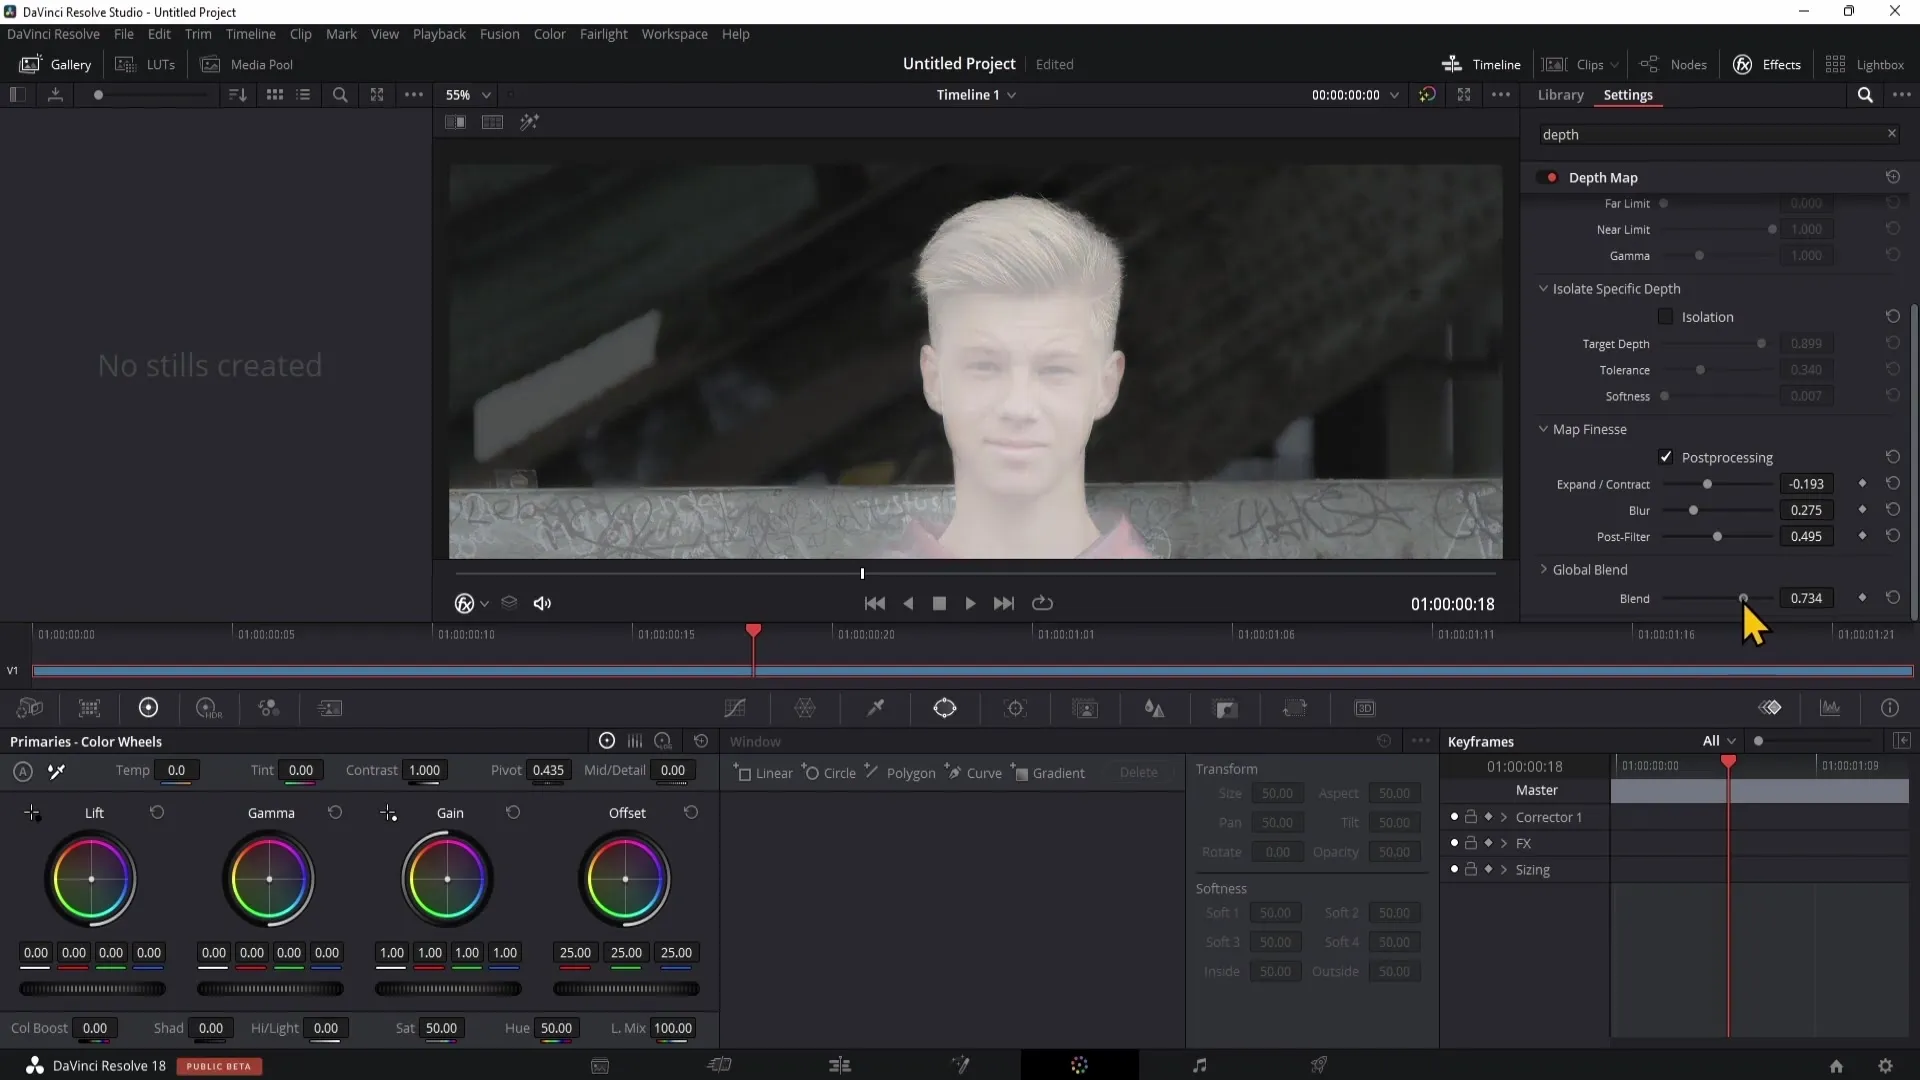Select the Playback menu item
Image resolution: width=1920 pixels, height=1080 pixels.
[439, 33]
